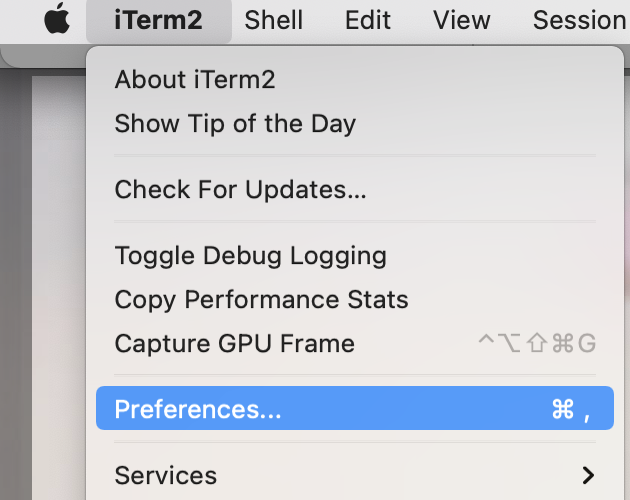Open the Session menu
This screenshot has height=500, width=630.
581,20
